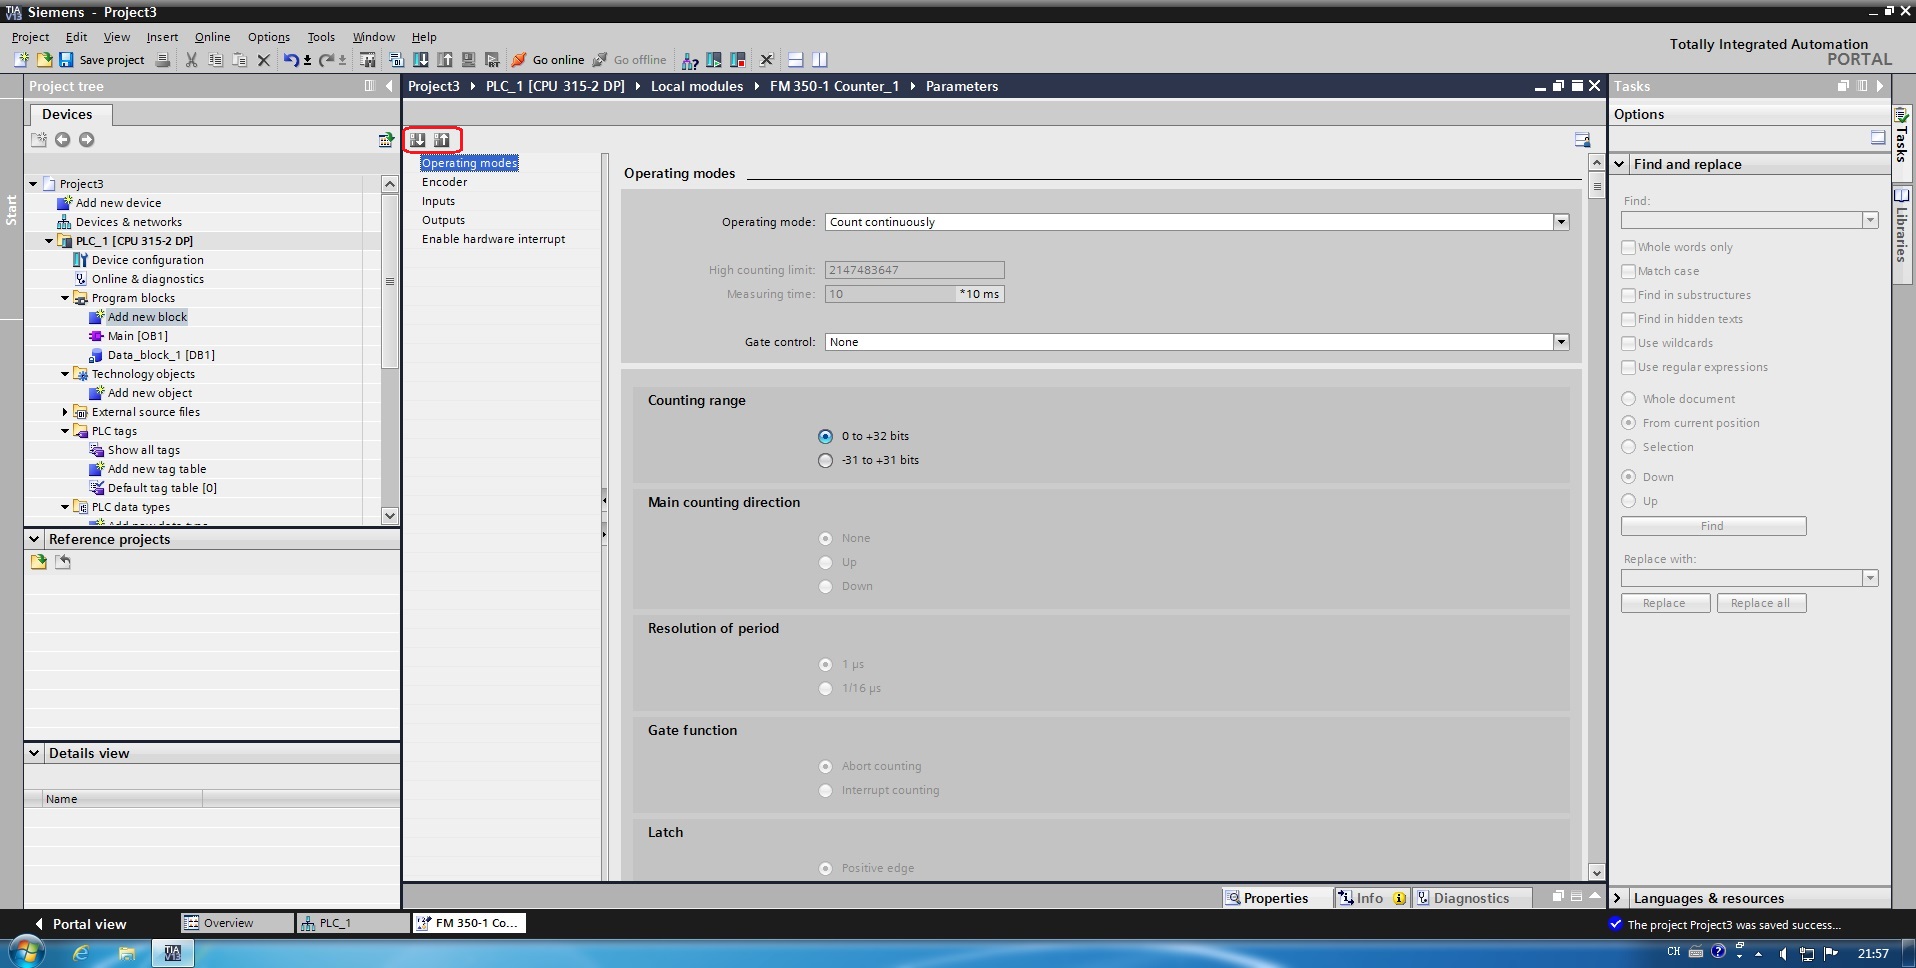Select the Encoder parameter page

(x=444, y=182)
